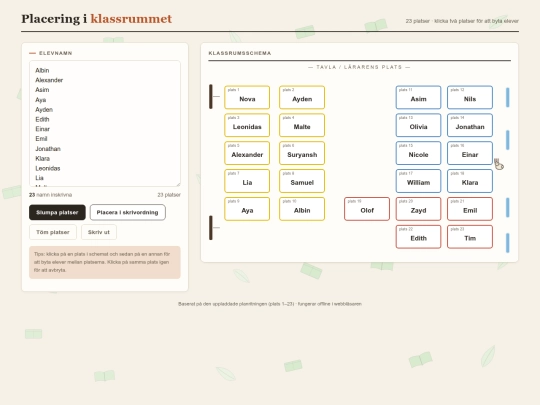Click the name Lia in the list
540x405 pixels.
pyautogui.click(x=39, y=178)
